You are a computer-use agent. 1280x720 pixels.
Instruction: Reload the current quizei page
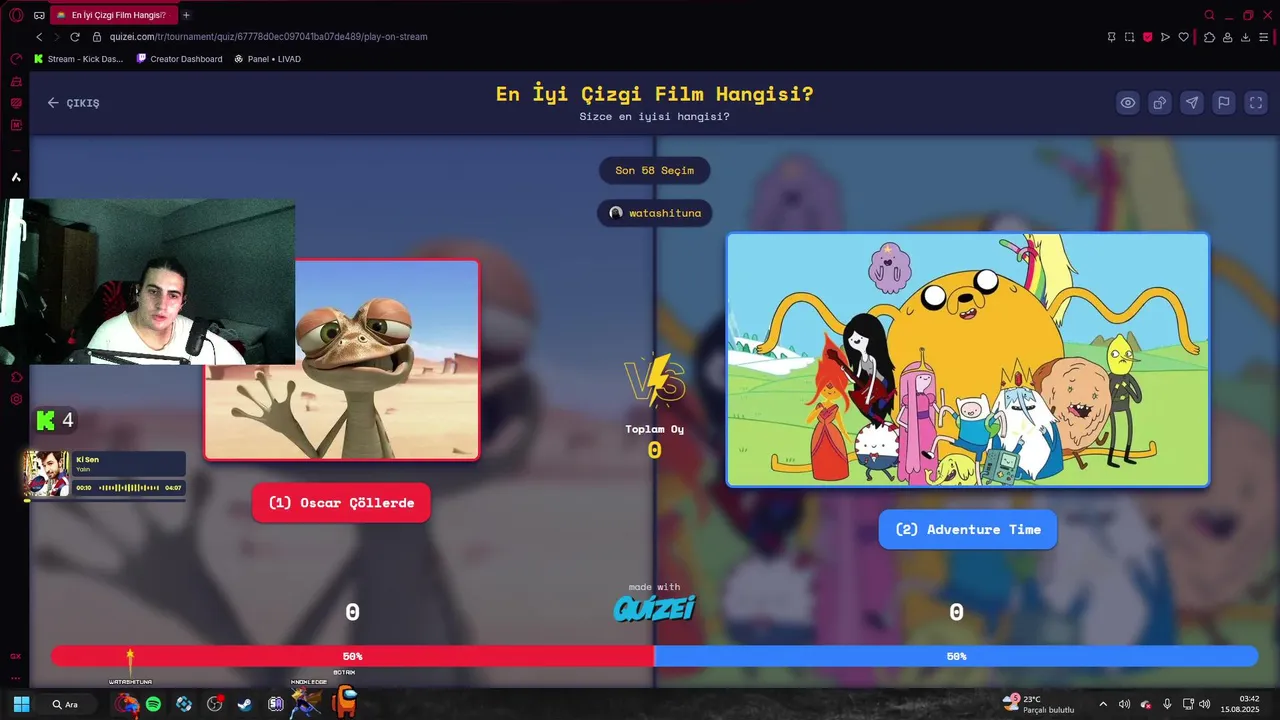pyautogui.click(x=75, y=37)
